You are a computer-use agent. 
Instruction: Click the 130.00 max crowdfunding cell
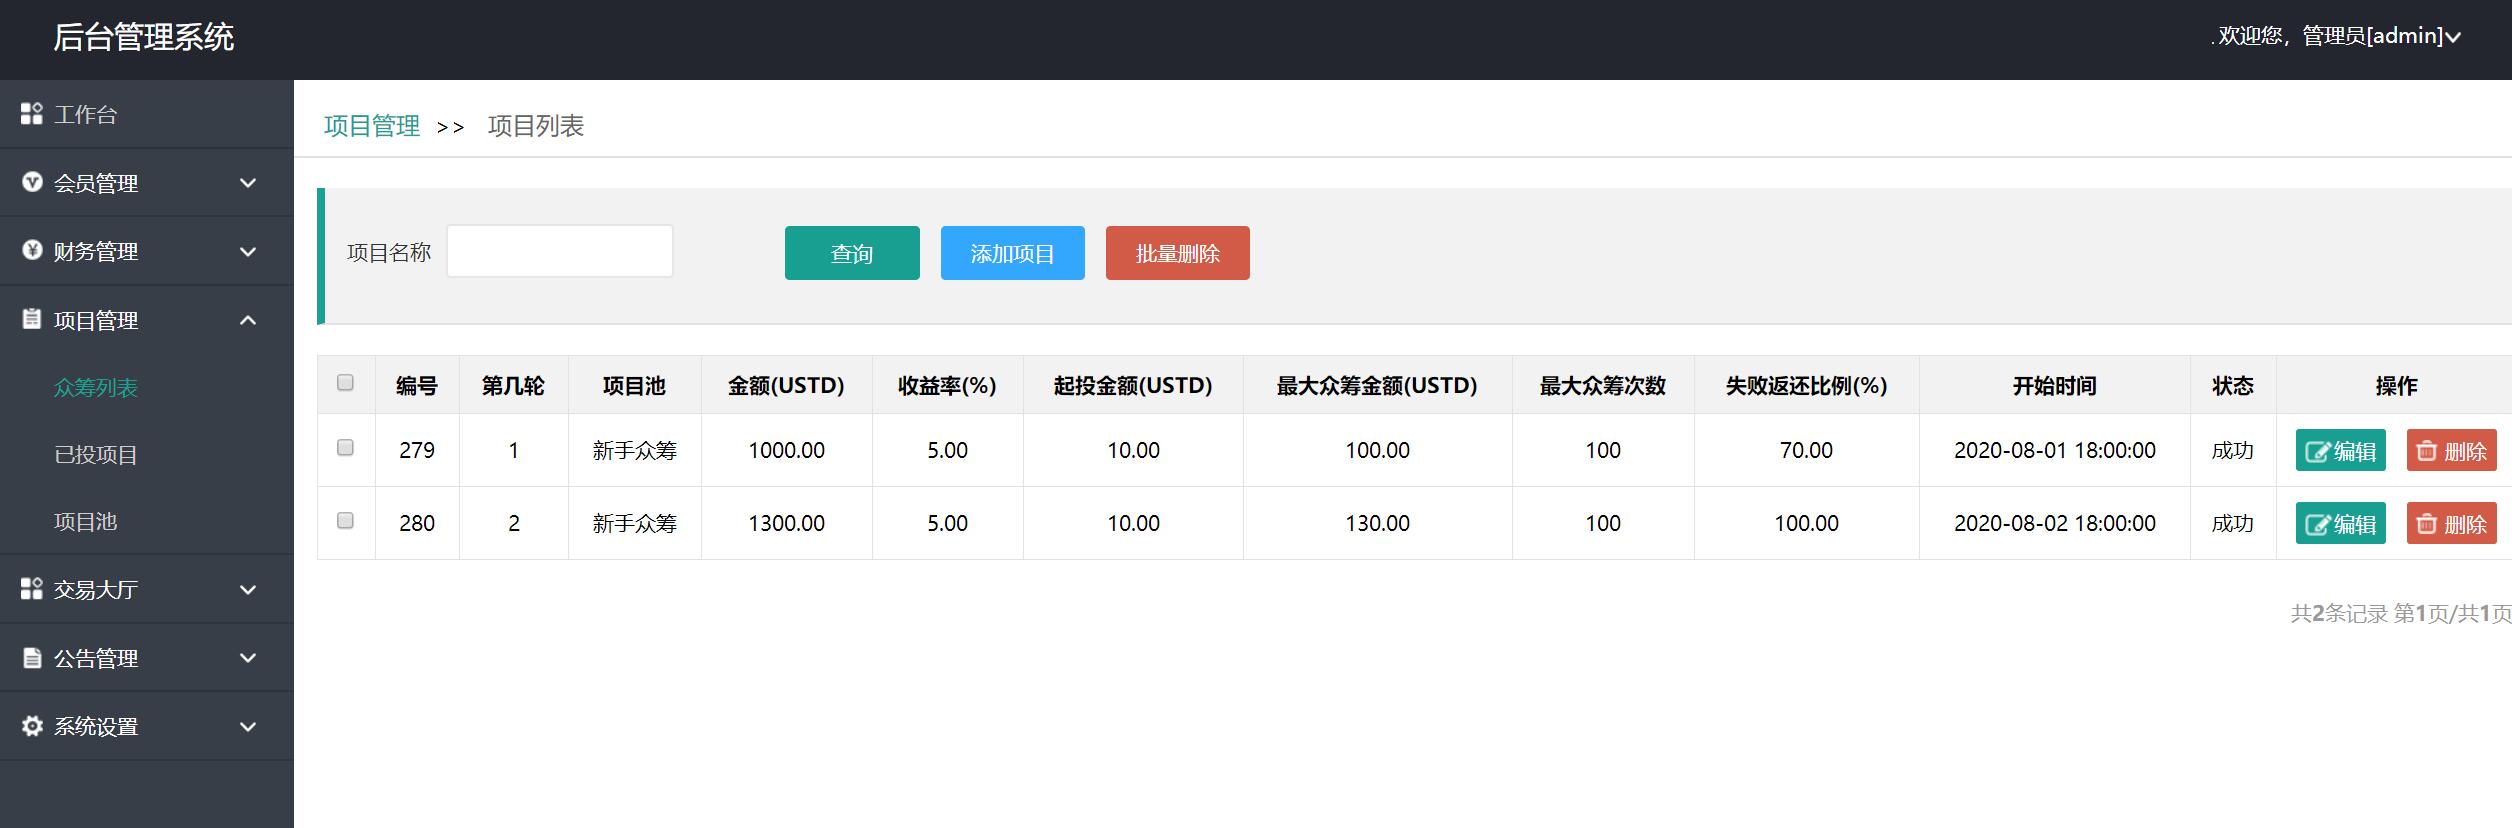pyautogui.click(x=1378, y=524)
